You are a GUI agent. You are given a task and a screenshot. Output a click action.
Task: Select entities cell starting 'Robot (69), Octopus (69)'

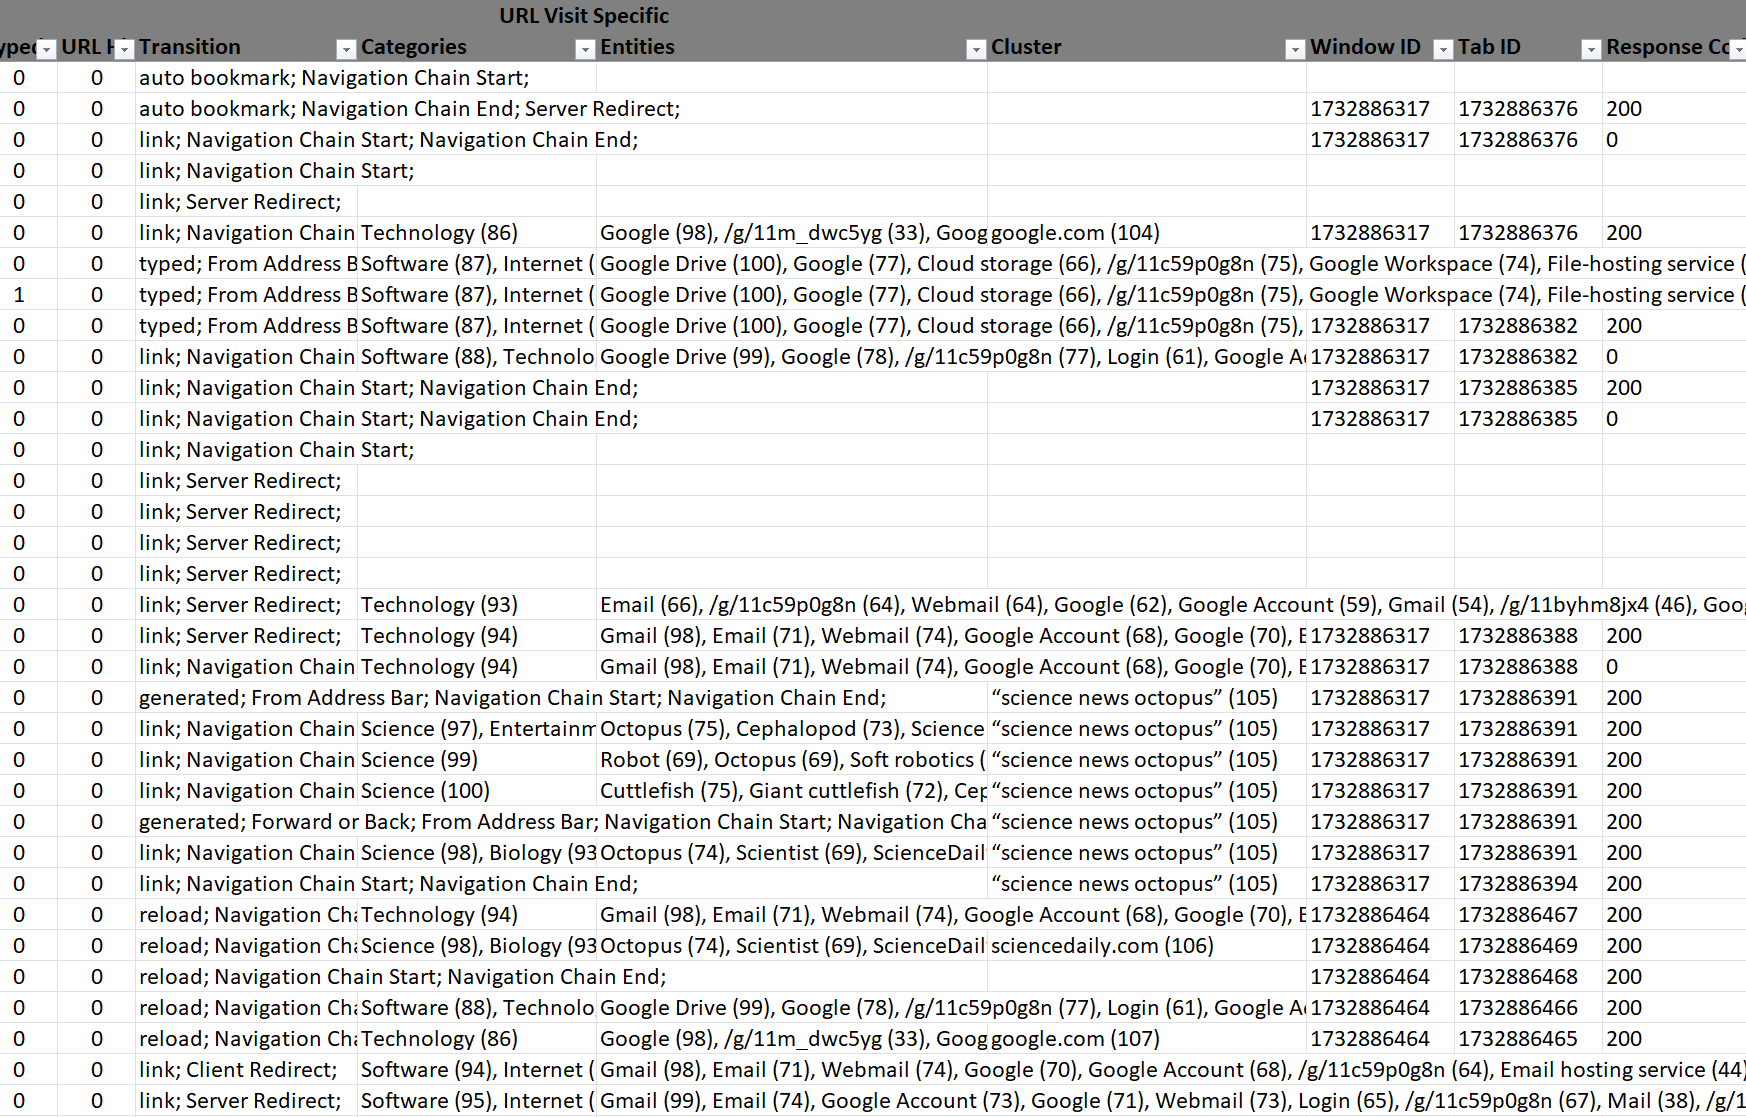tap(792, 760)
